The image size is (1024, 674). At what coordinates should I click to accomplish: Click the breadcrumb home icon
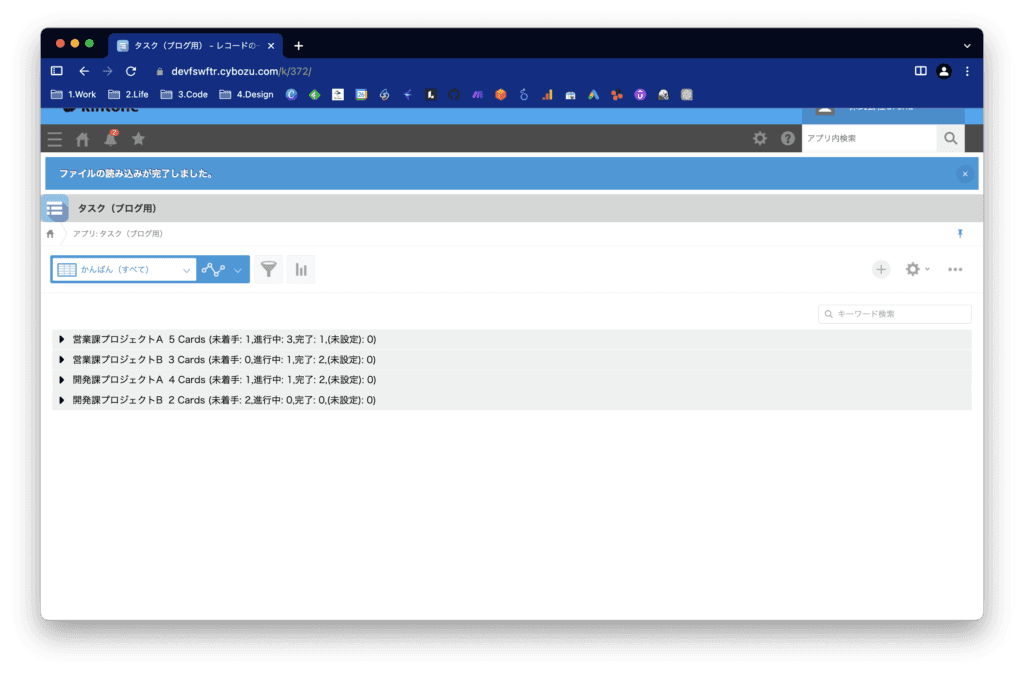point(50,234)
